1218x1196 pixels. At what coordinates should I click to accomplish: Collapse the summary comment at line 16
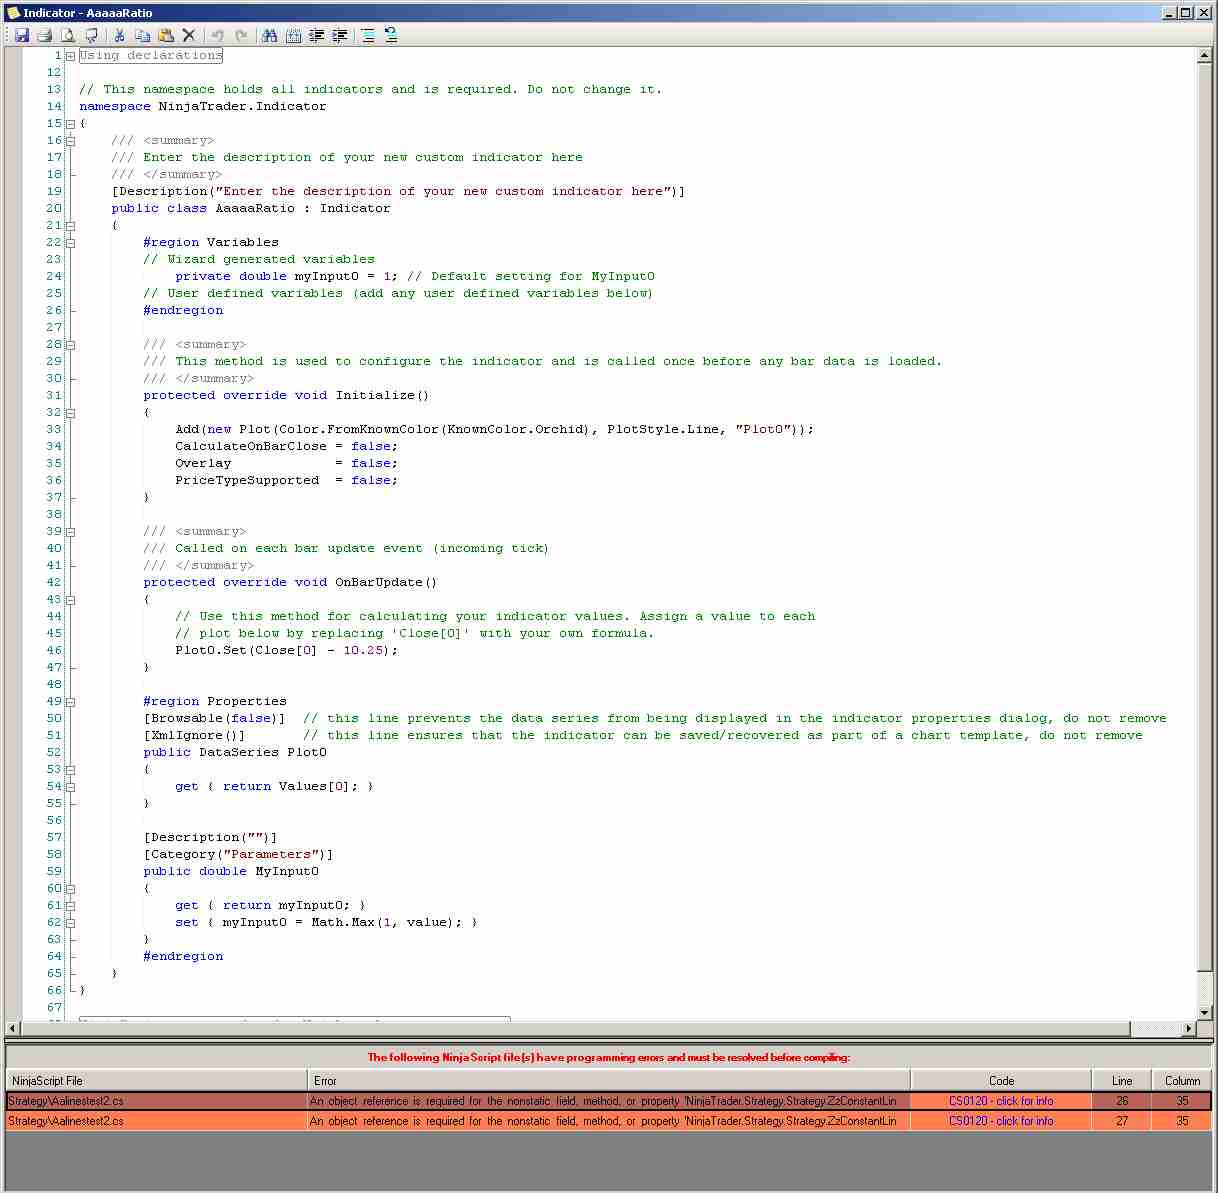coord(70,141)
